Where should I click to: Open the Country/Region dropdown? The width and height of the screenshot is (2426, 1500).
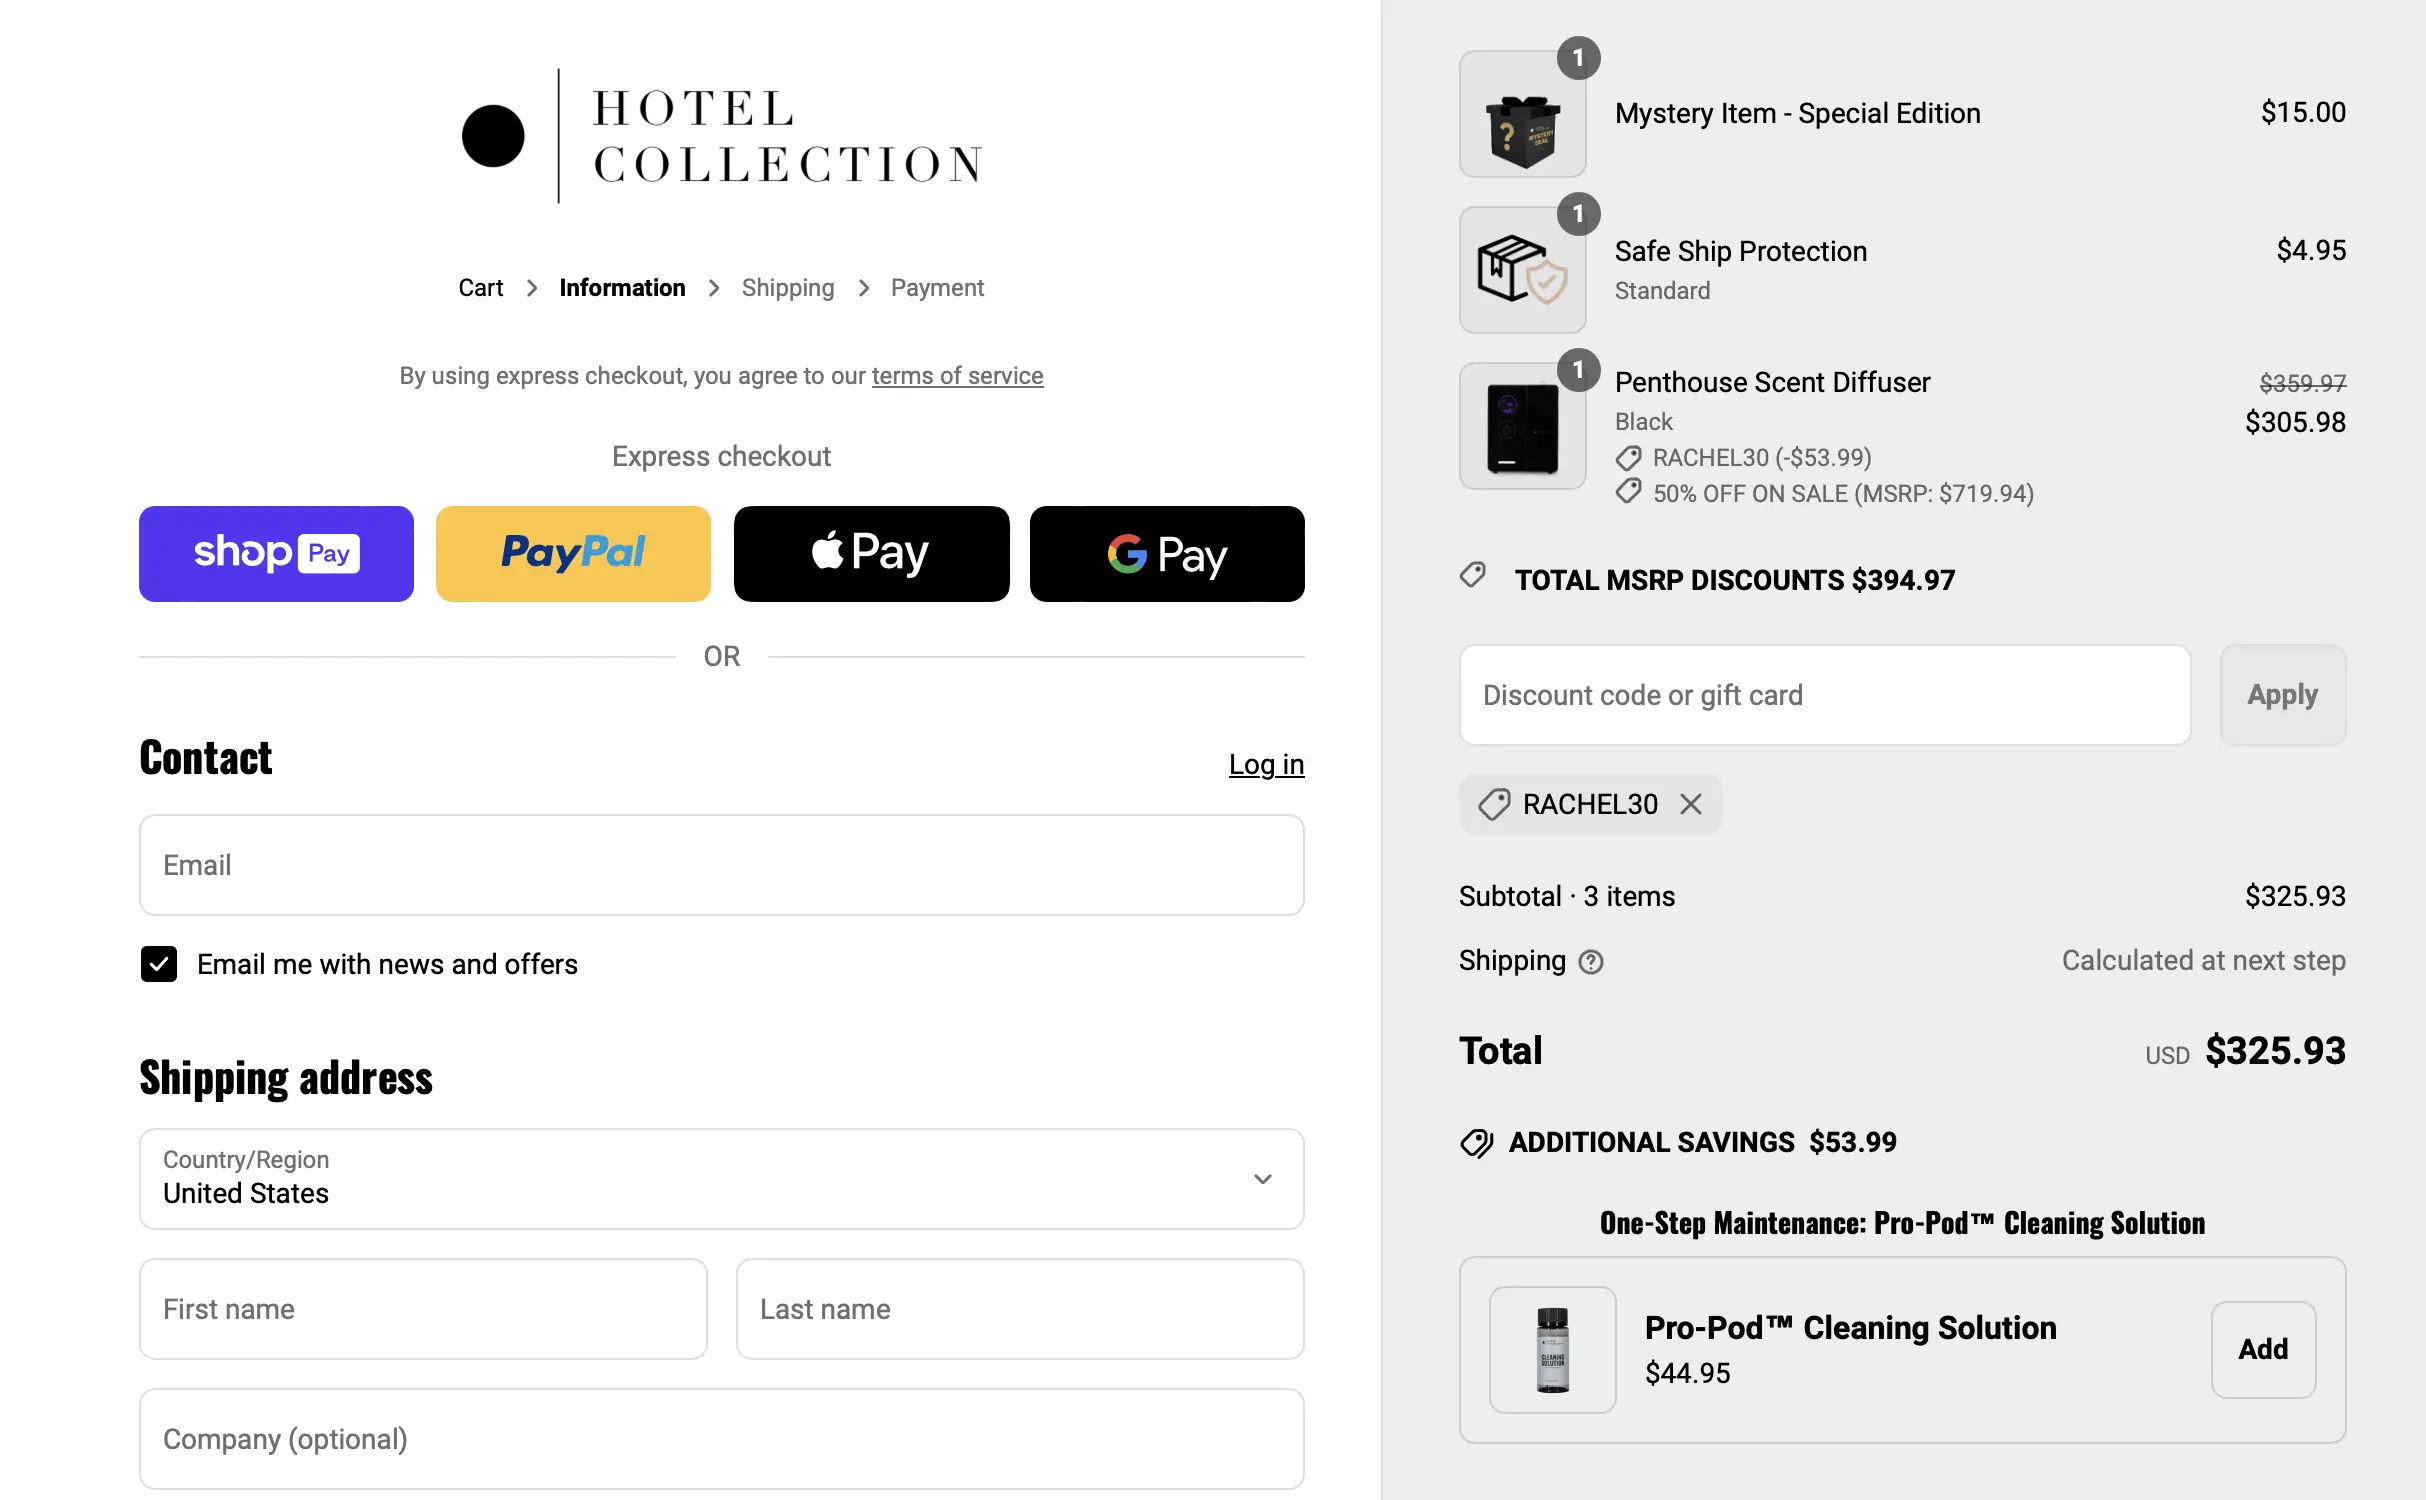pos(721,1179)
